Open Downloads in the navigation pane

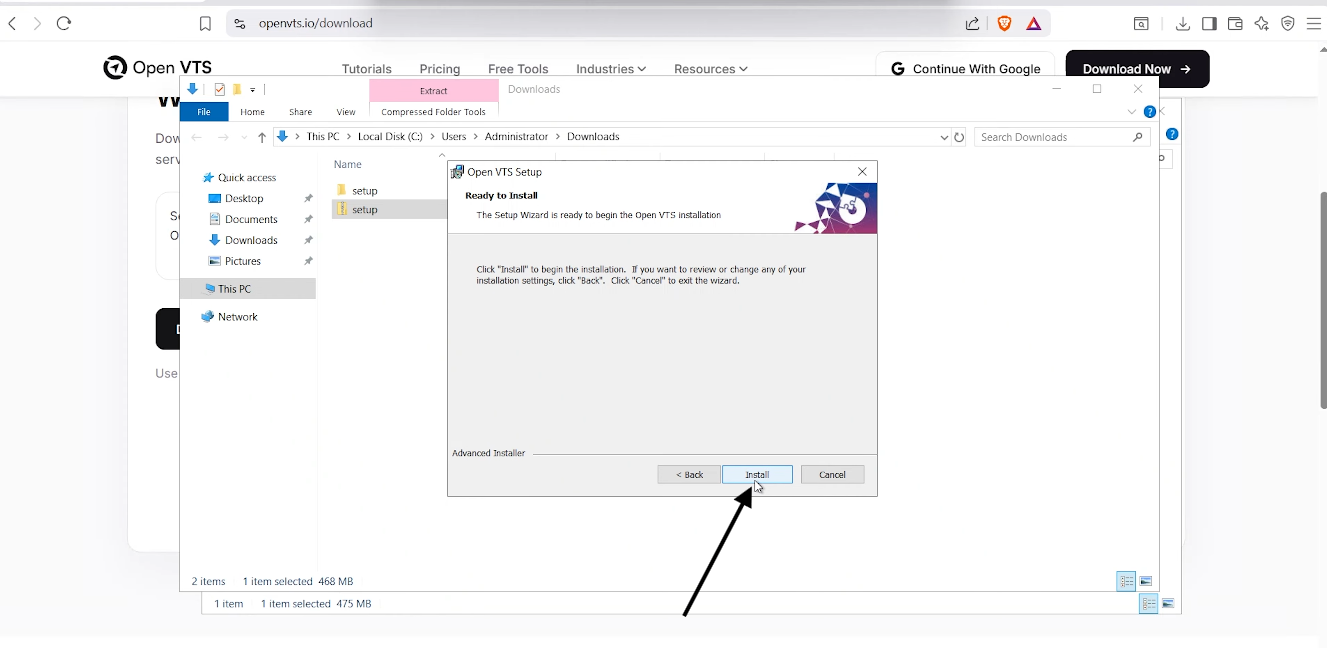coord(251,240)
